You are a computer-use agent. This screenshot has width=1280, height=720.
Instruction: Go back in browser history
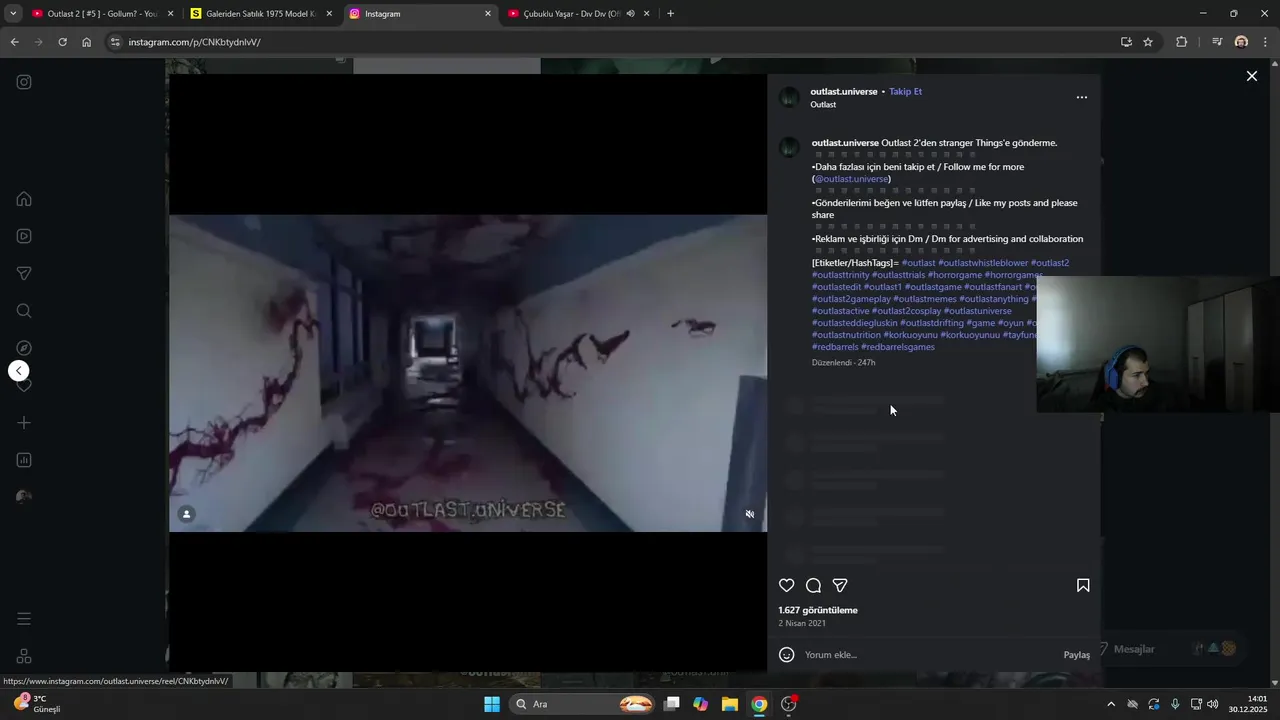coord(14,42)
